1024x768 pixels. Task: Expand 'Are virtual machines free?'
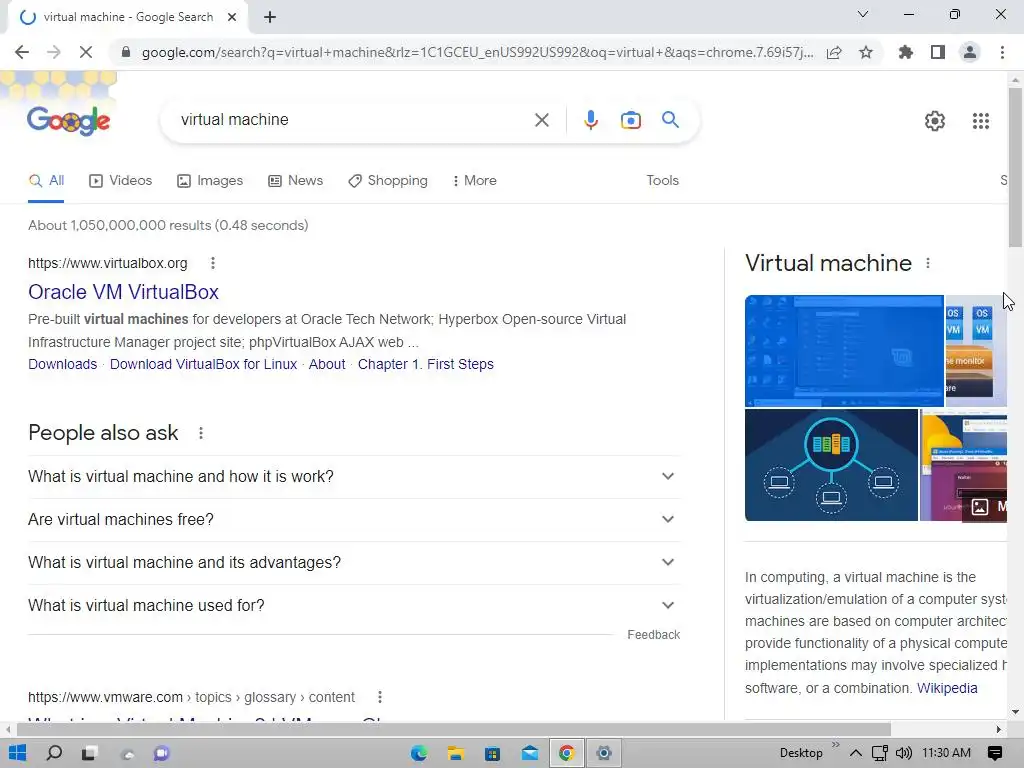(x=354, y=520)
